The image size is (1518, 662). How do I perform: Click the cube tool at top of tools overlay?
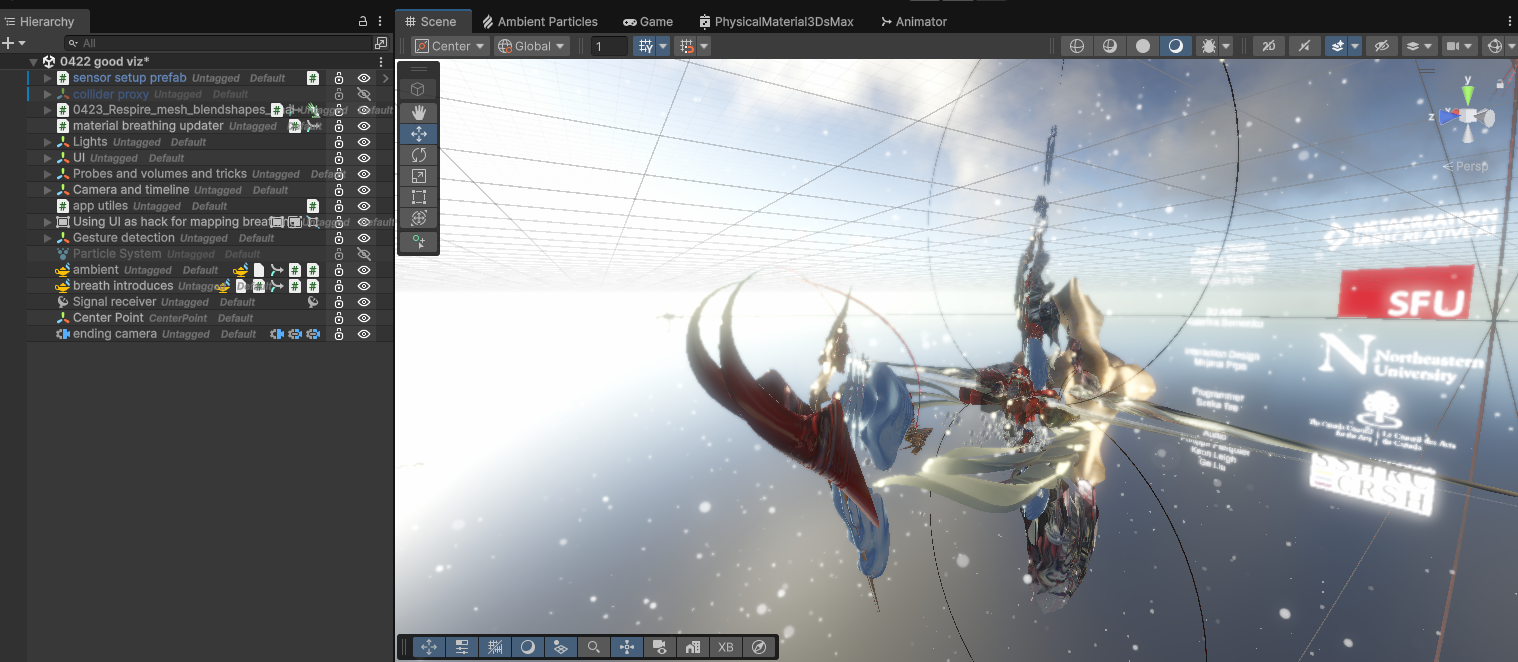pyautogui.click(x=418, y=88)
